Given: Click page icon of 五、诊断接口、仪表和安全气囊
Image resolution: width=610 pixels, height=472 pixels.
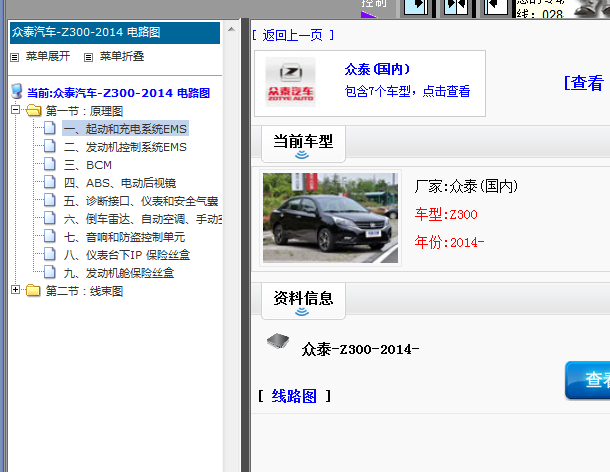Looking at the screenshot, I should tap(50, 200).
